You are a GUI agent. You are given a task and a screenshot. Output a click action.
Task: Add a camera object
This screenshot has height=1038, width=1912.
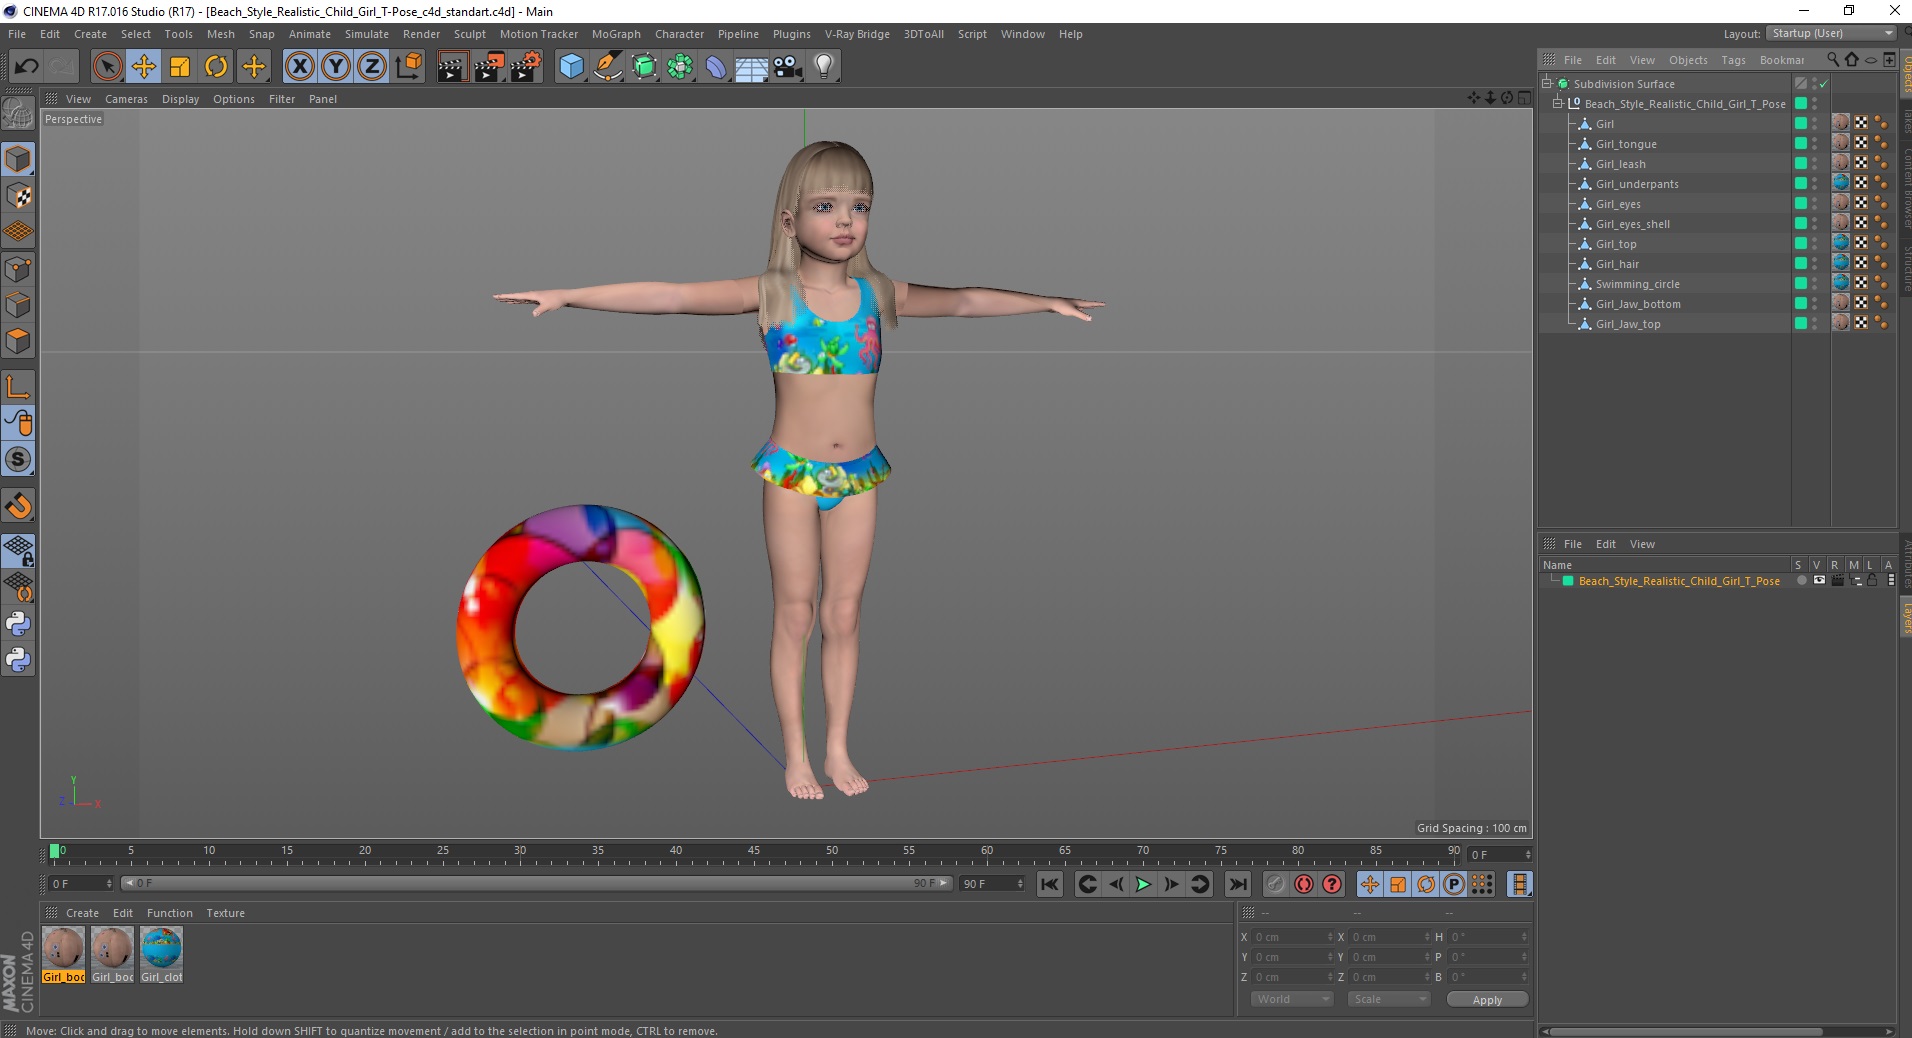pos(788,67)
